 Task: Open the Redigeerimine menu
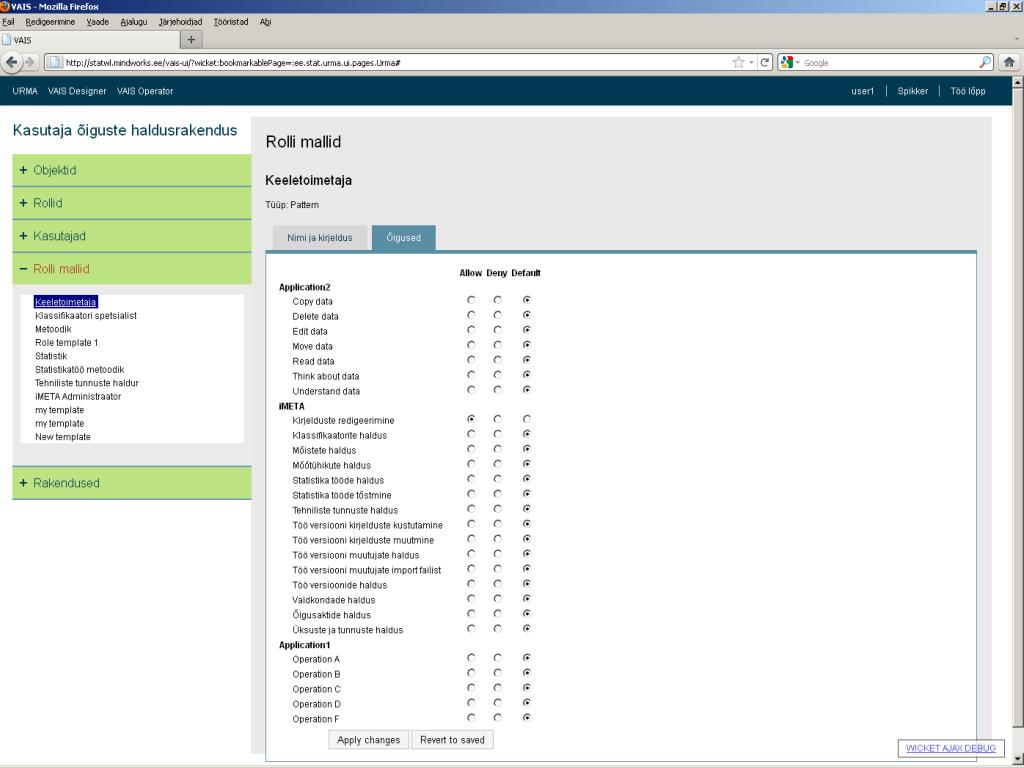pos(50,22)
